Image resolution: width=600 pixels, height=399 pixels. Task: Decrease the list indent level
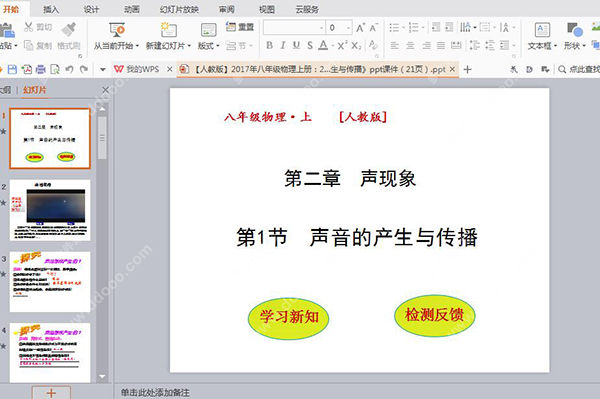click(x=436, y=27)
